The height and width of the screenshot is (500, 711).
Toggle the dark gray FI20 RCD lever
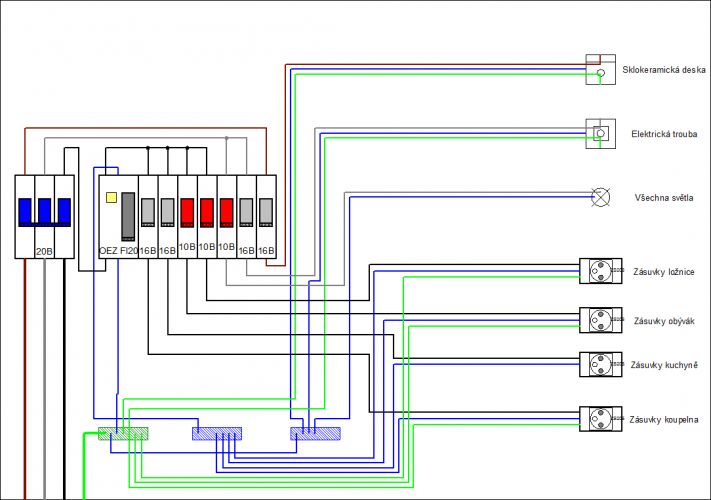tap(128, 217)
